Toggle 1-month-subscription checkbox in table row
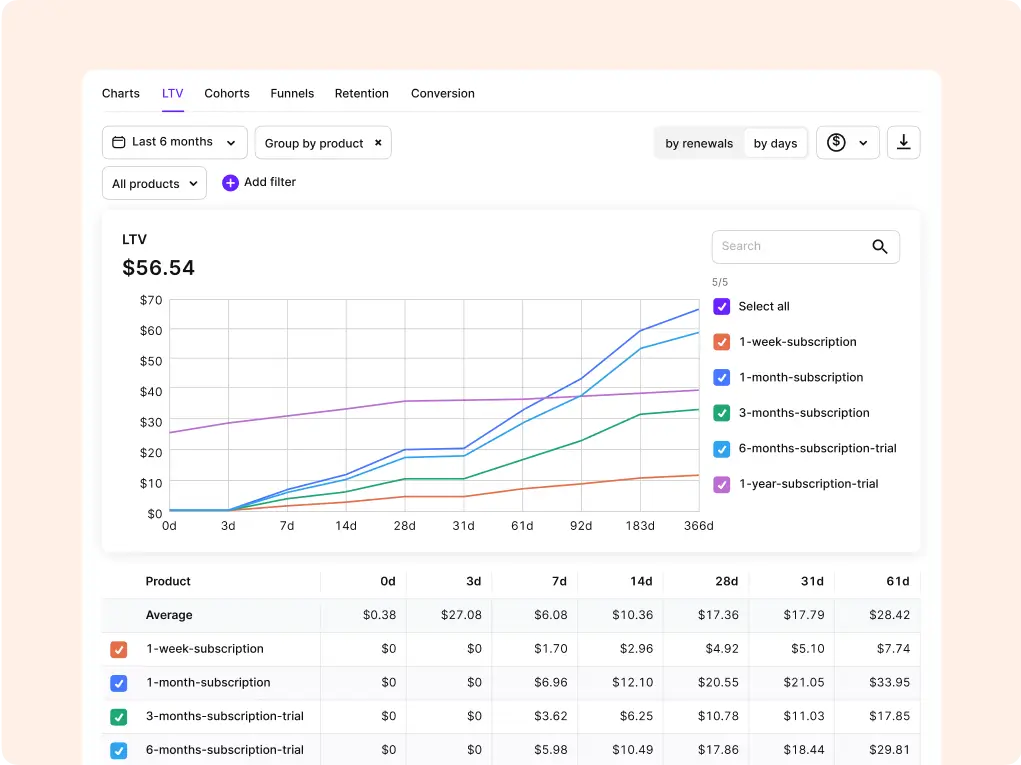 119,683
